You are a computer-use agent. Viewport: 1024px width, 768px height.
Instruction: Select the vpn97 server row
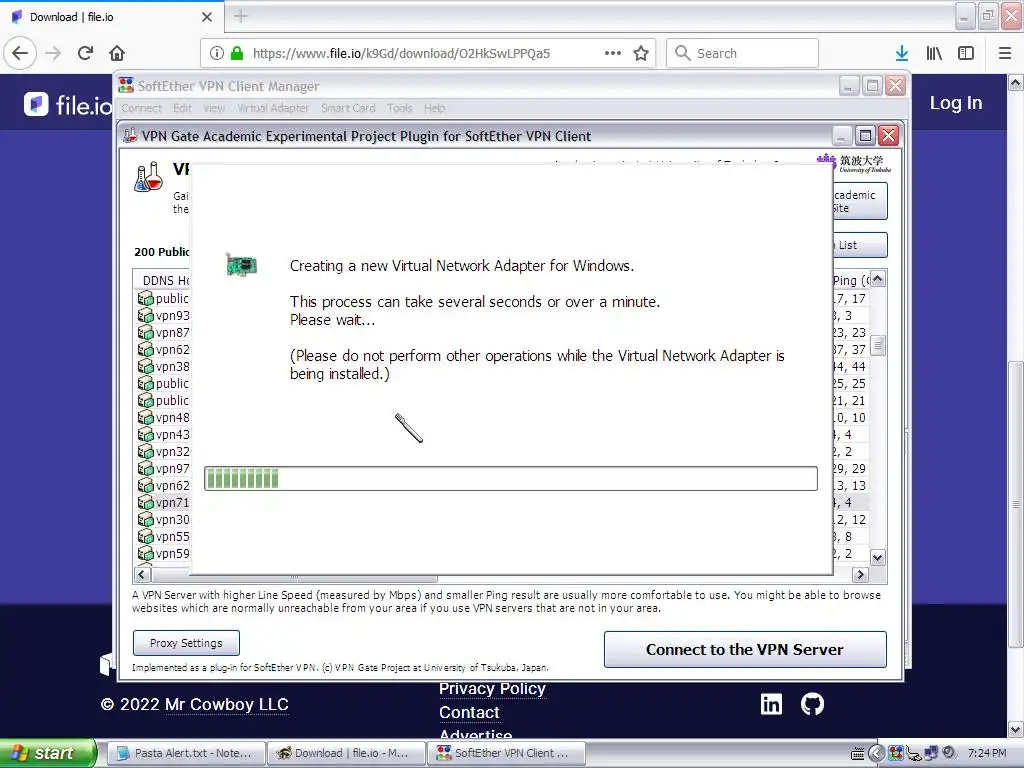163,469
